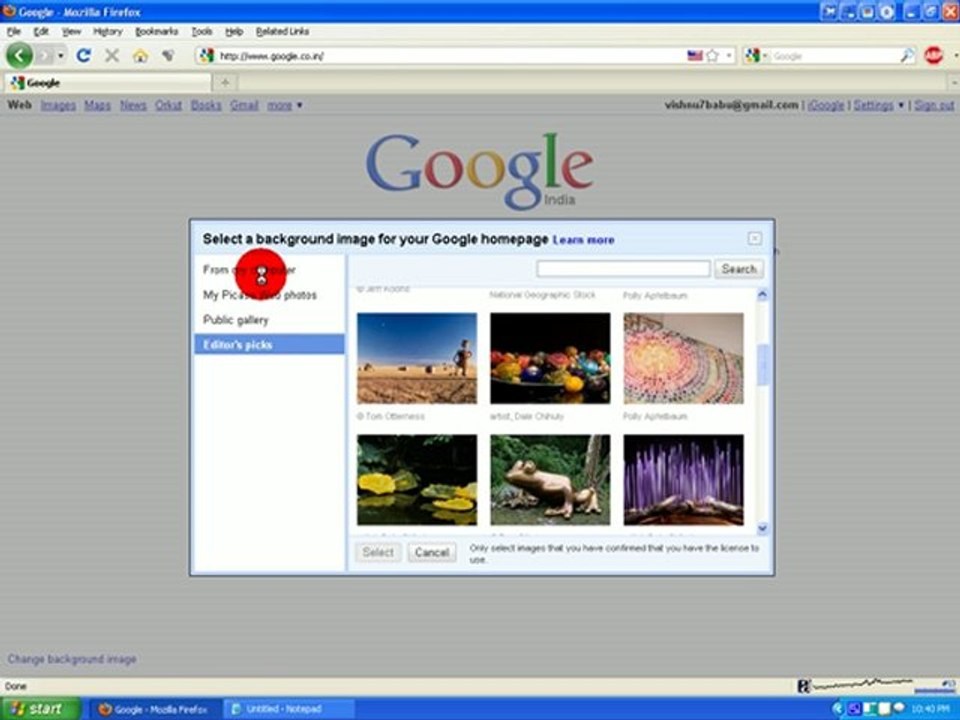Click the US flag icon in address bar

point(694,56)
